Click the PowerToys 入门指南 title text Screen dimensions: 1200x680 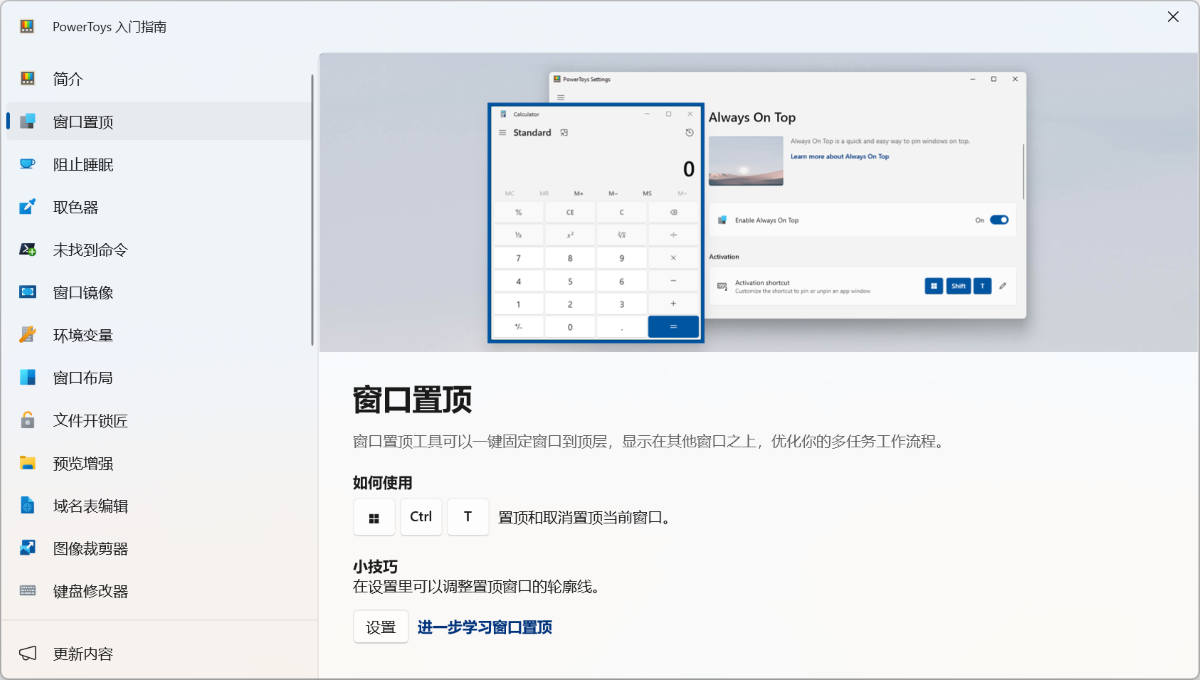(x=110, y=27)
